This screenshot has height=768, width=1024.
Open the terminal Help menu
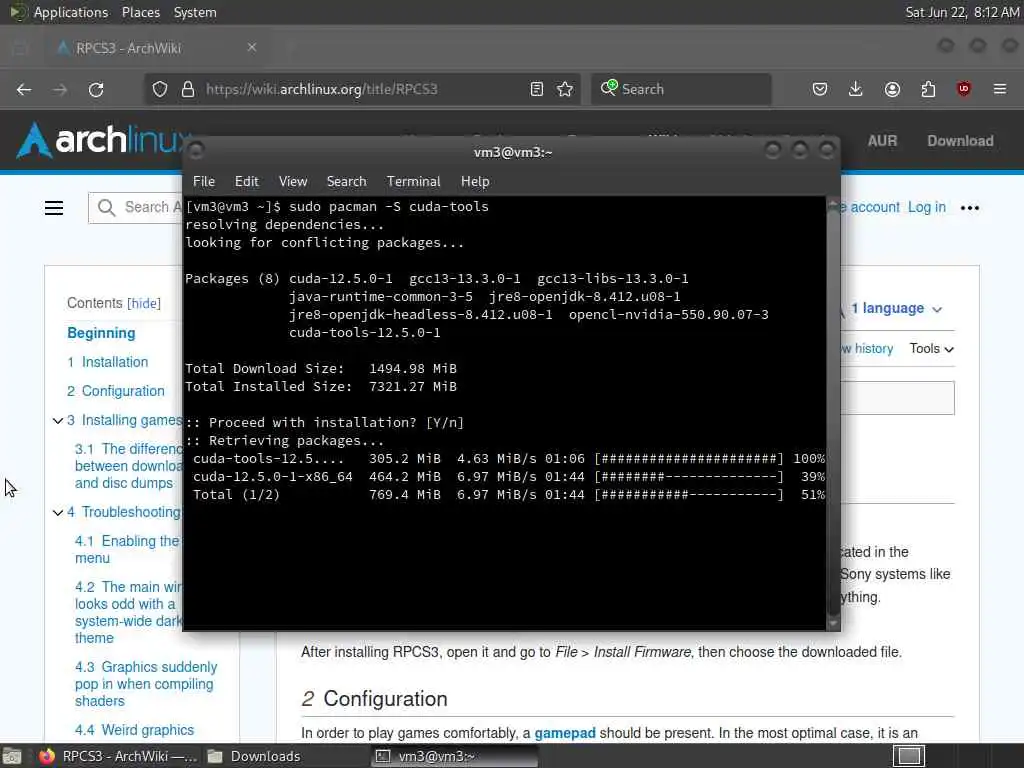(x=475, y=182)
